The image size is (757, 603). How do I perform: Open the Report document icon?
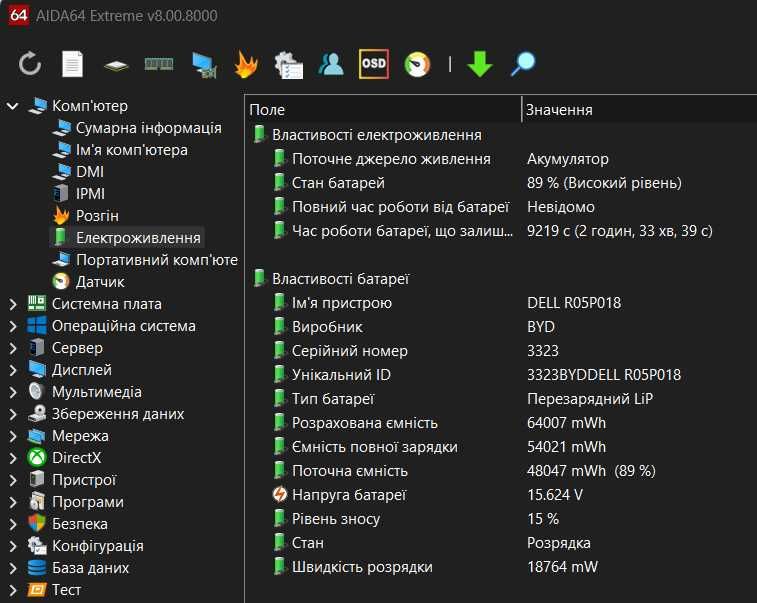[72, 64]
